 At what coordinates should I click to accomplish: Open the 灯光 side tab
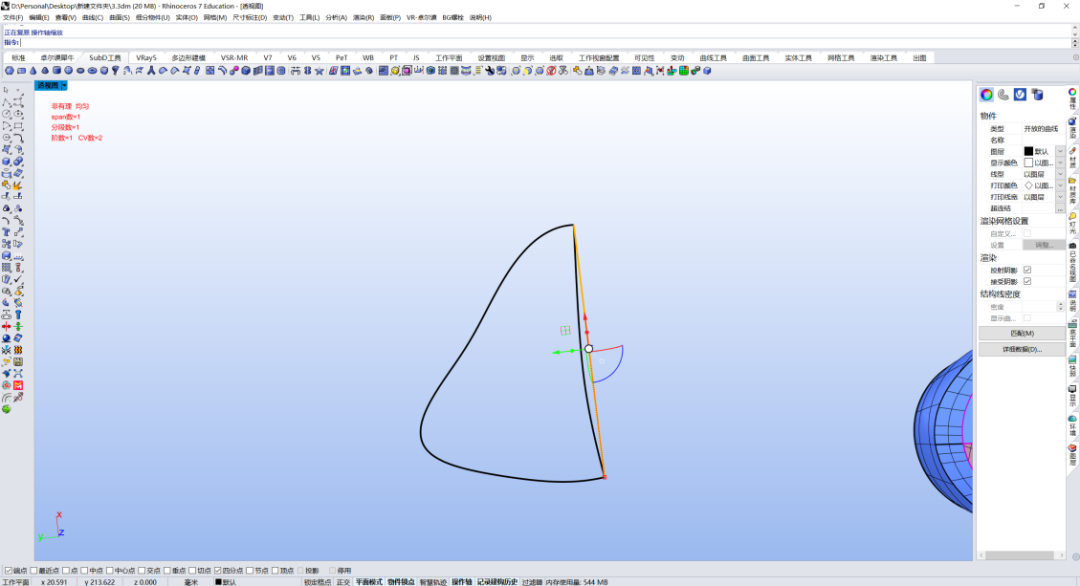(x=1072, y=224)
